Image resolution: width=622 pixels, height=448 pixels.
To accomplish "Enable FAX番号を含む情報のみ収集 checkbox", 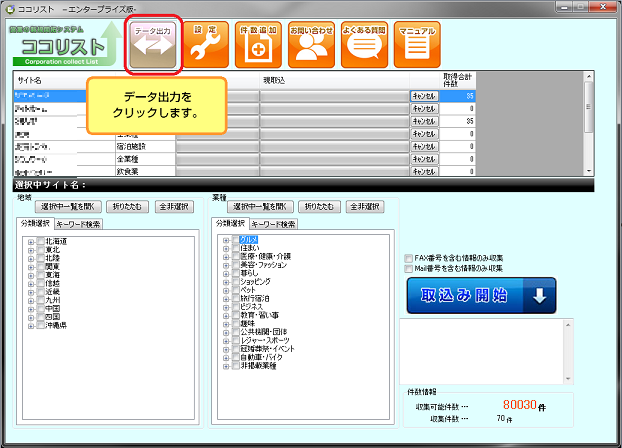I will (407, 258).
